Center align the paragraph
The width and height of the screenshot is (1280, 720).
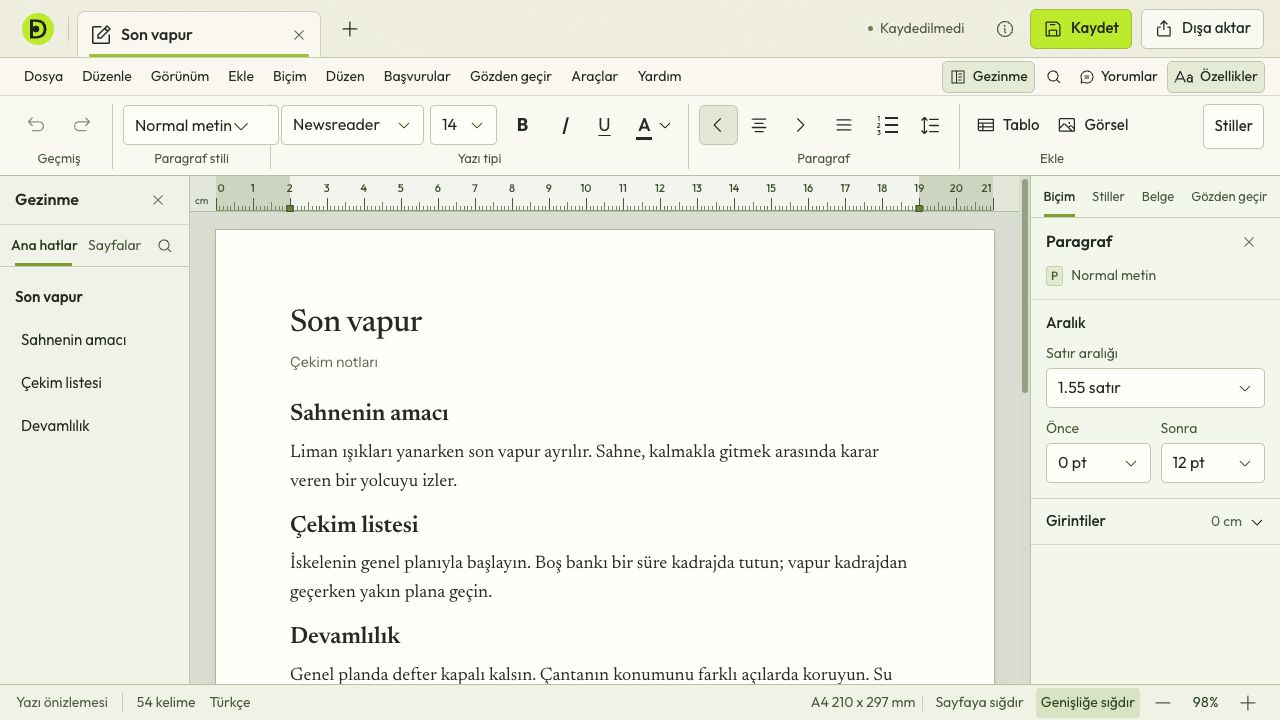click(759, 125)
